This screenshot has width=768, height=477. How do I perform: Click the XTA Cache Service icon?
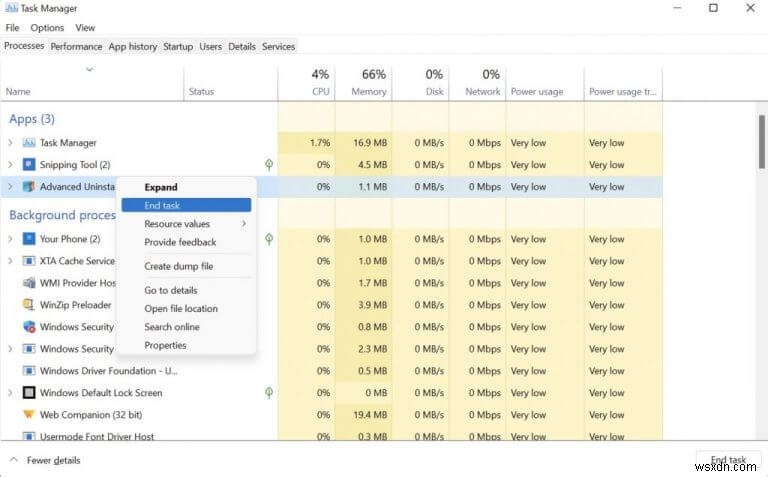(29, 261)
